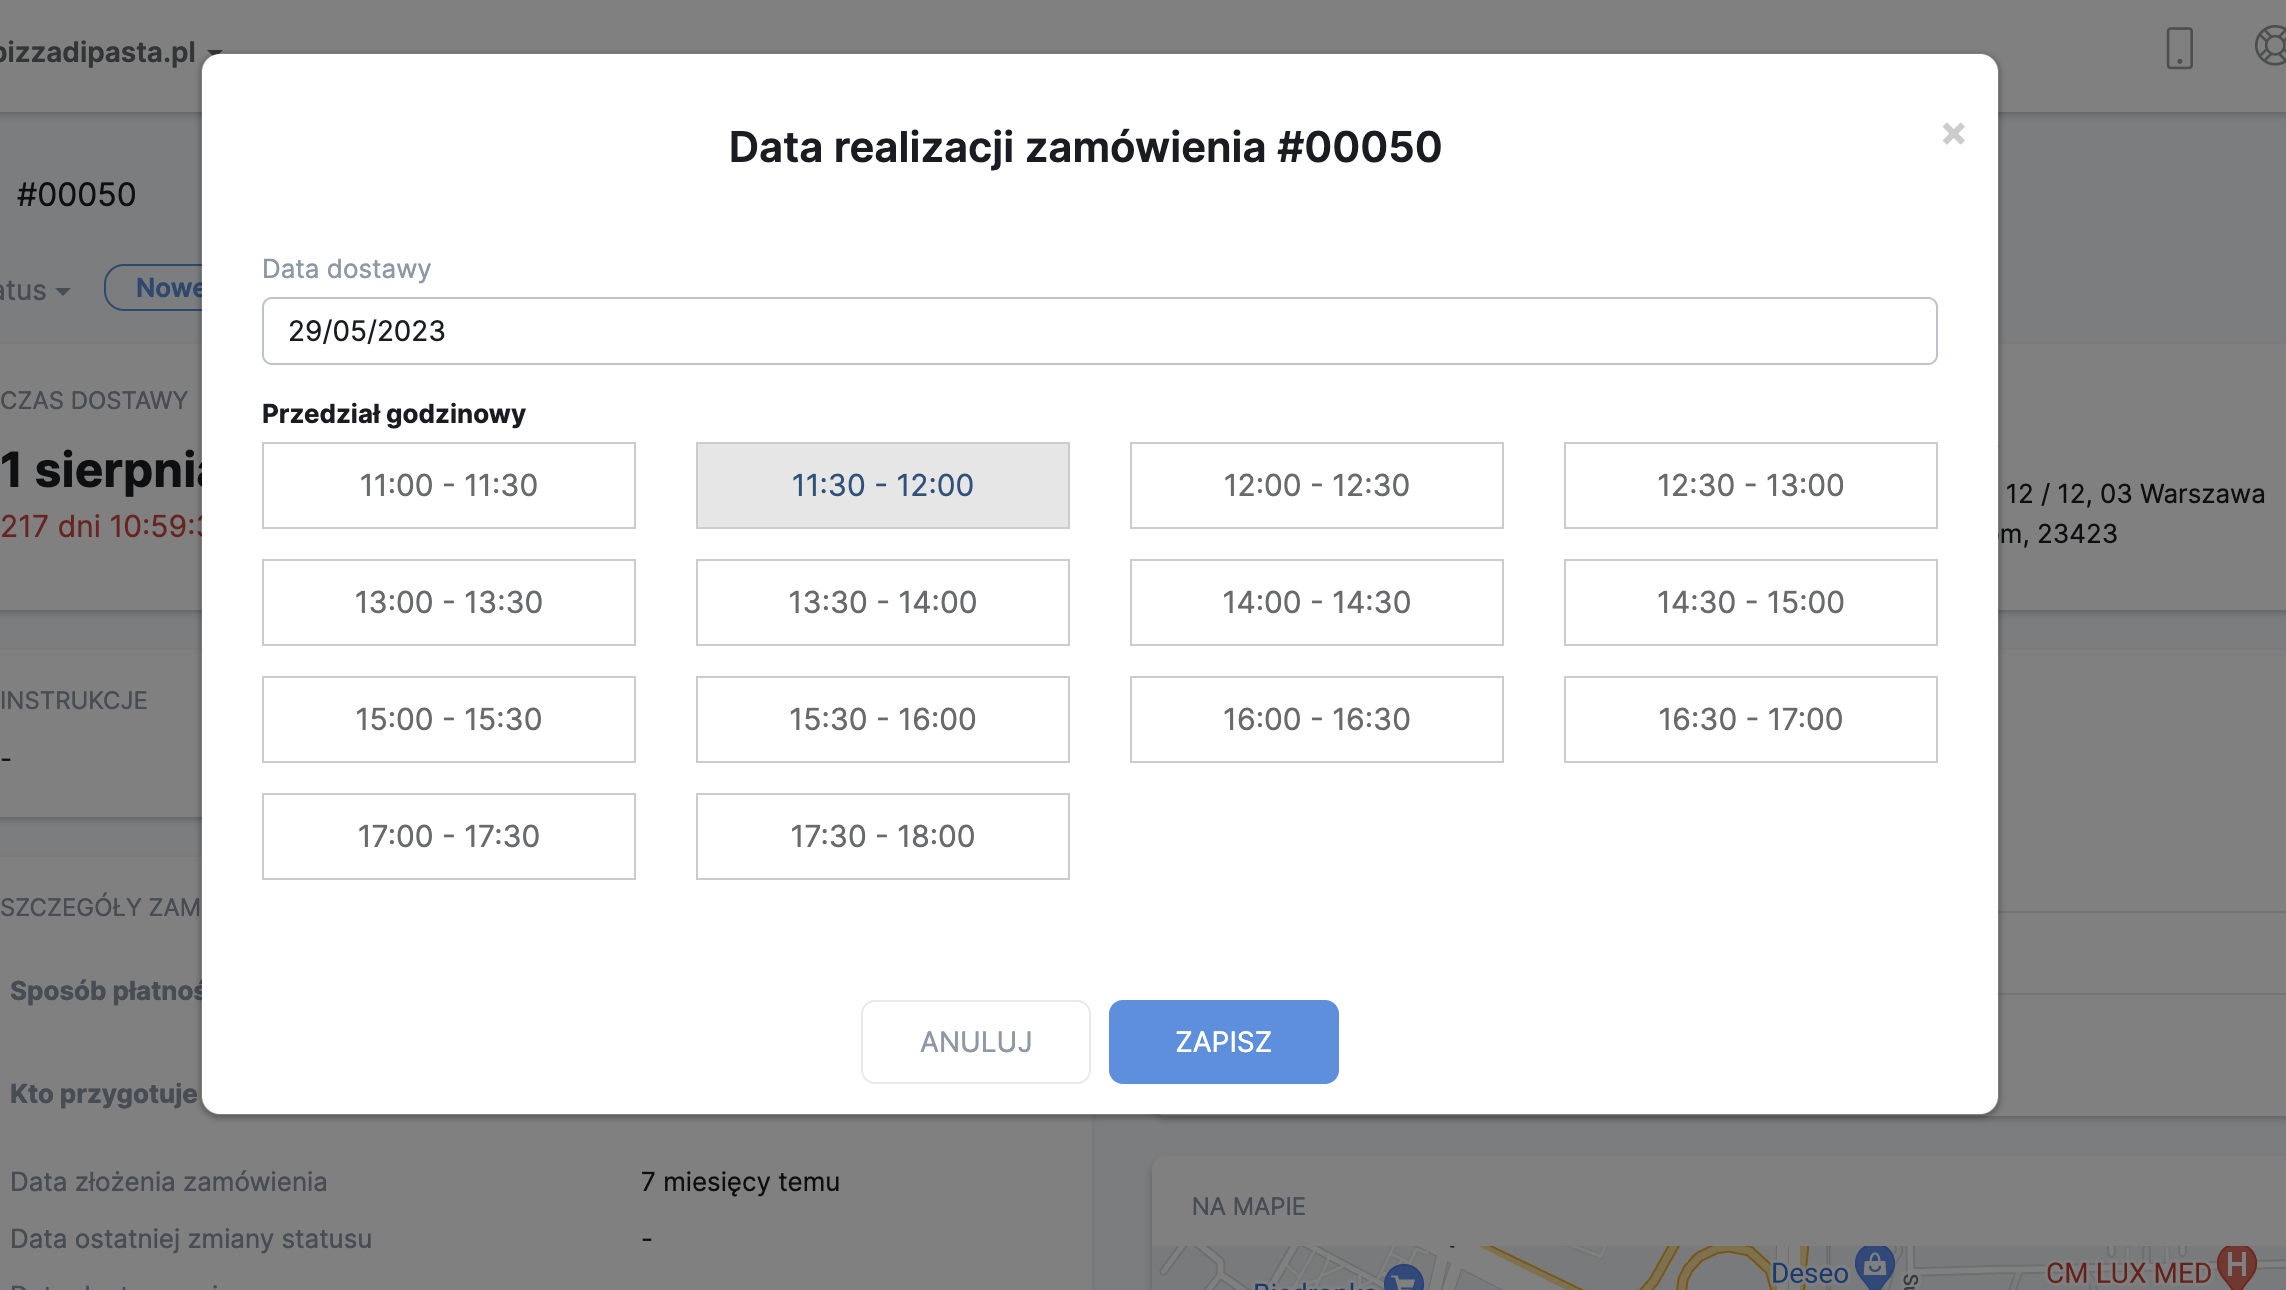The image size is (2286, 1290).
Task: Choose the 14:30 - 15:00 delivery slot
Action: (x=1750, y=602)
